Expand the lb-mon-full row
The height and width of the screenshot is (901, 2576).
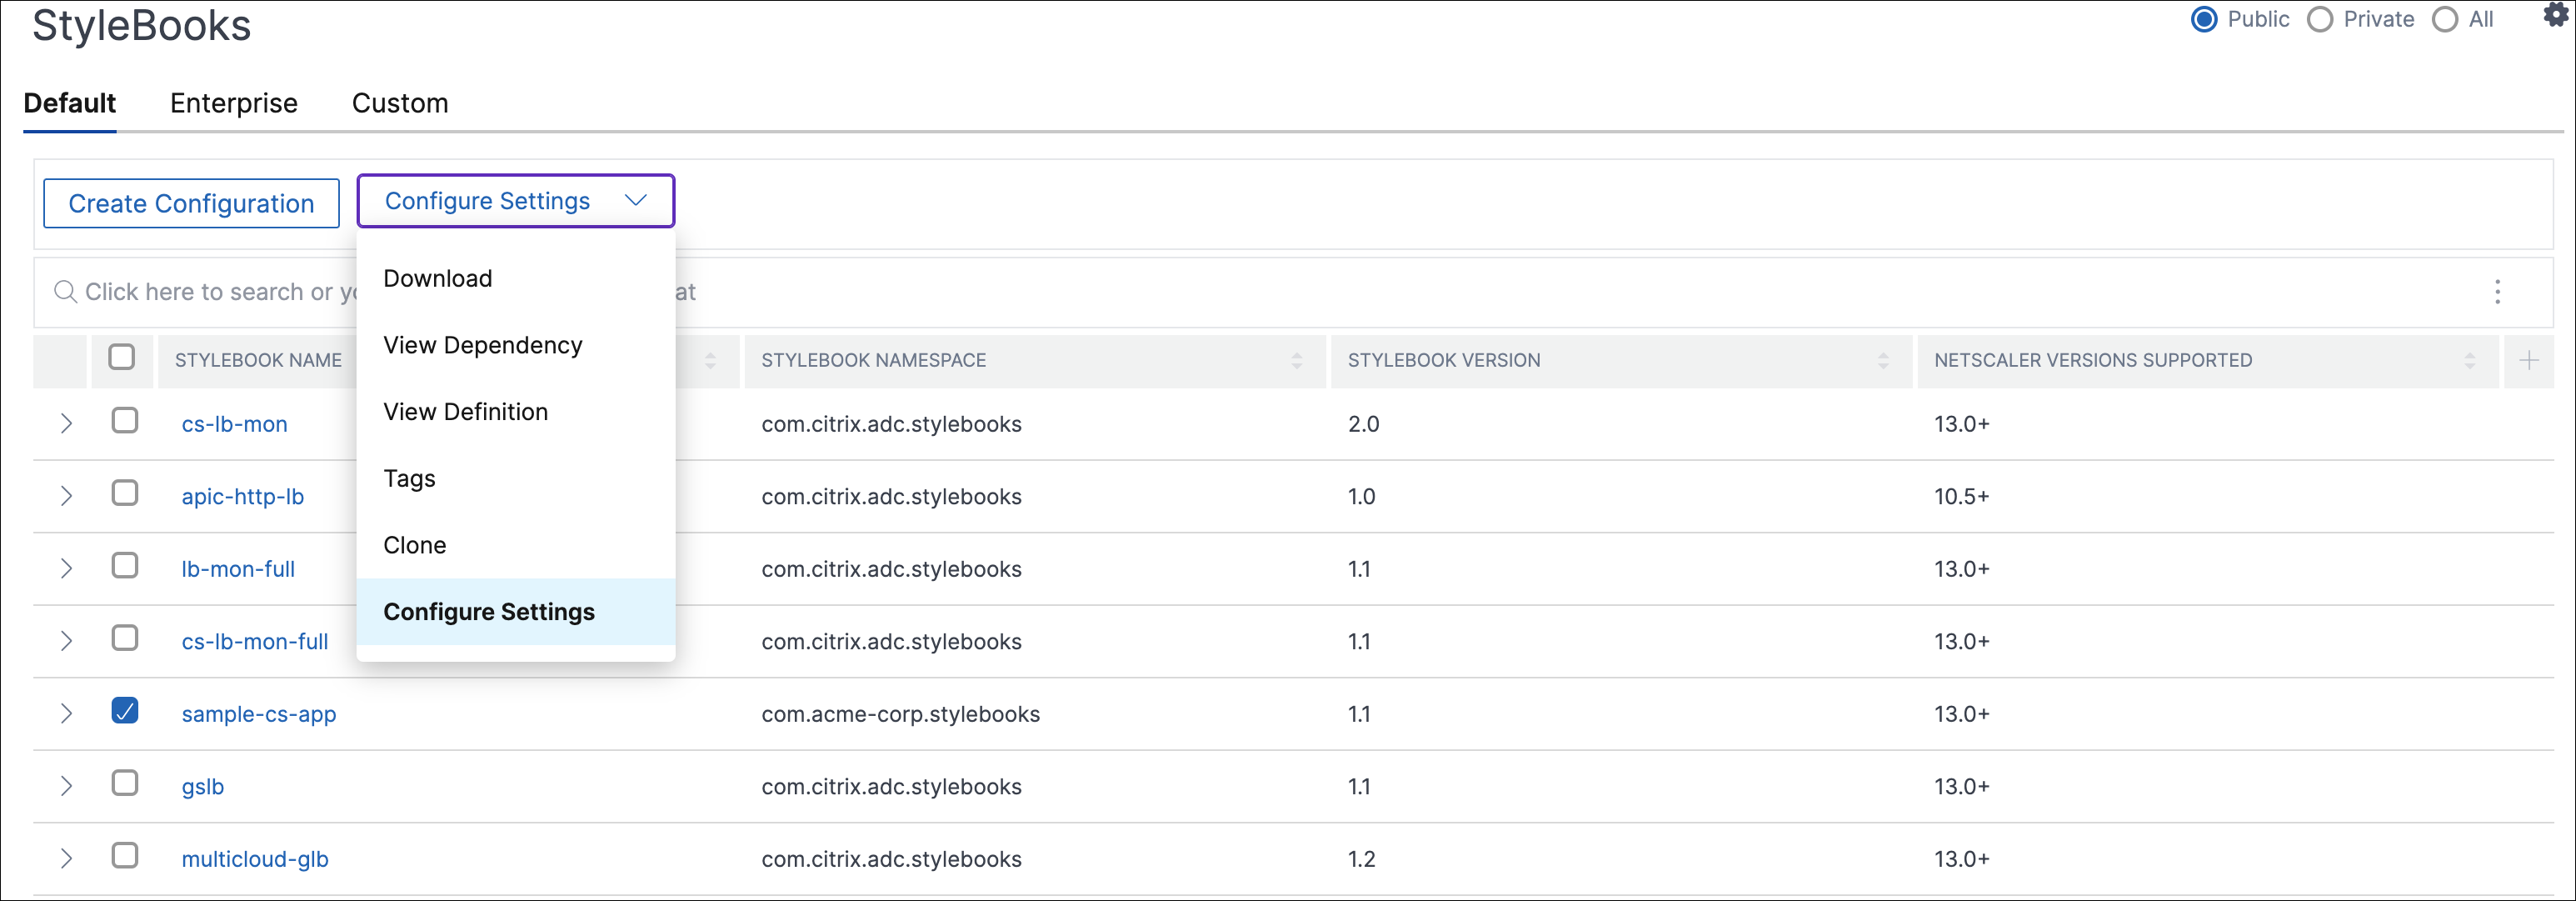[x=66, y=568]
